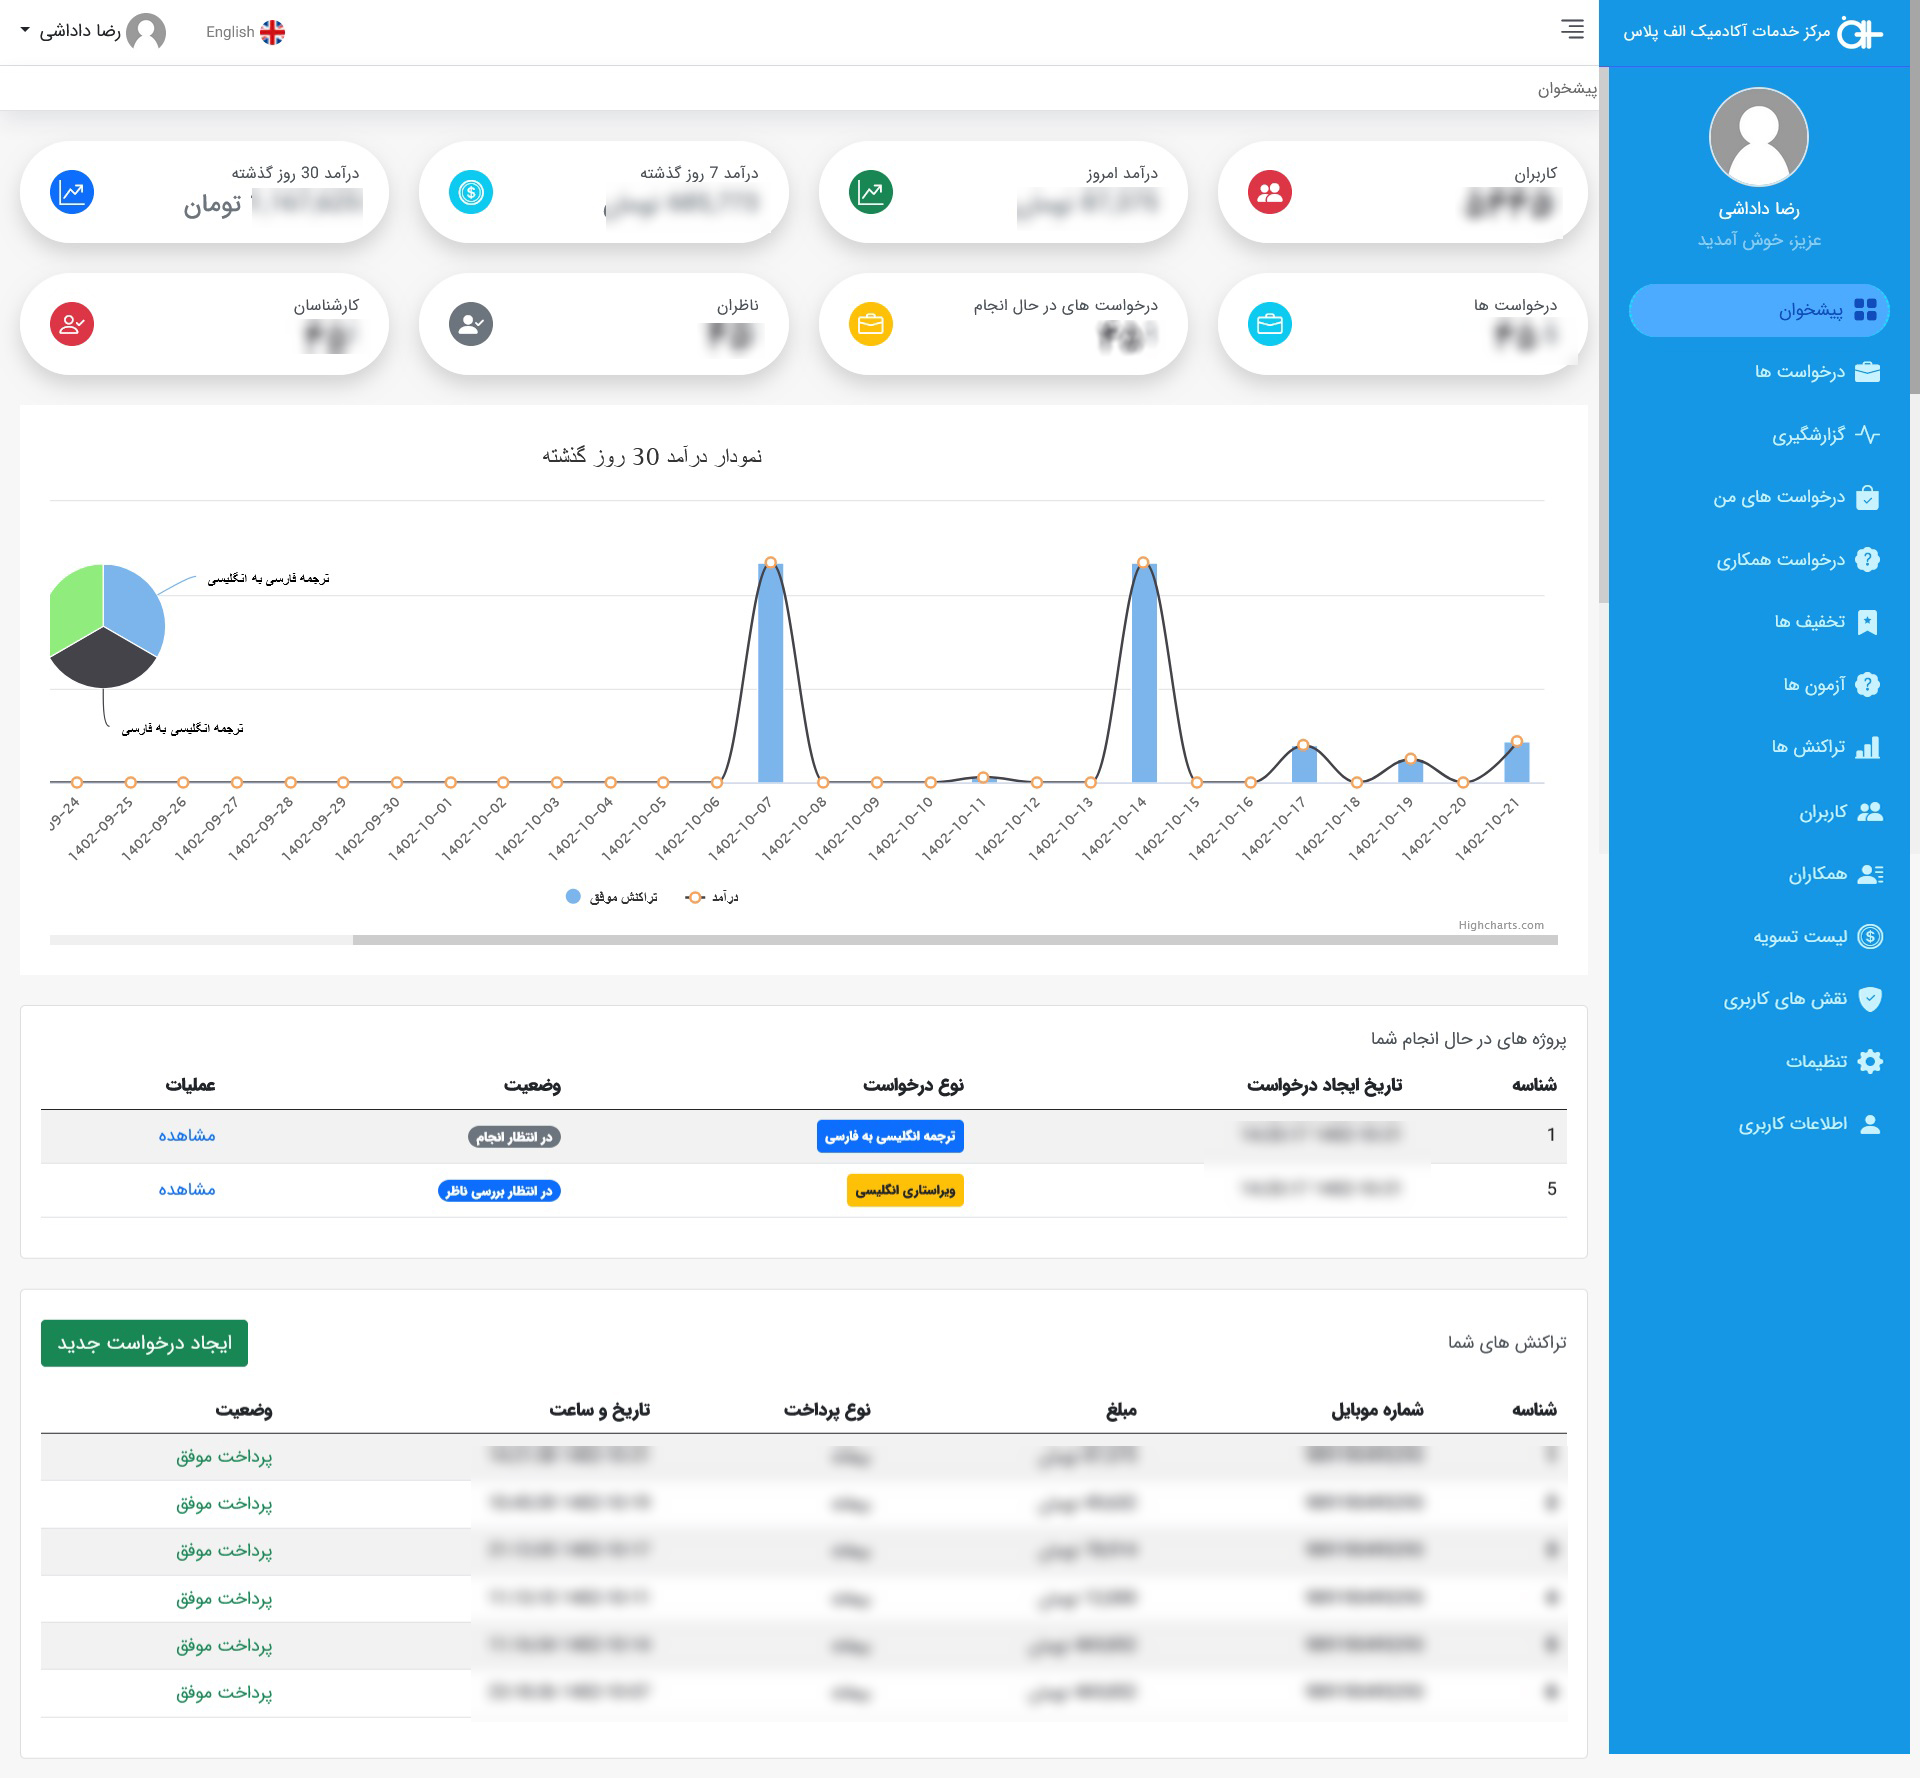
Task: Click yellow briefcase icon in درخواست های در حال انجام card
Action: [870, 324]
